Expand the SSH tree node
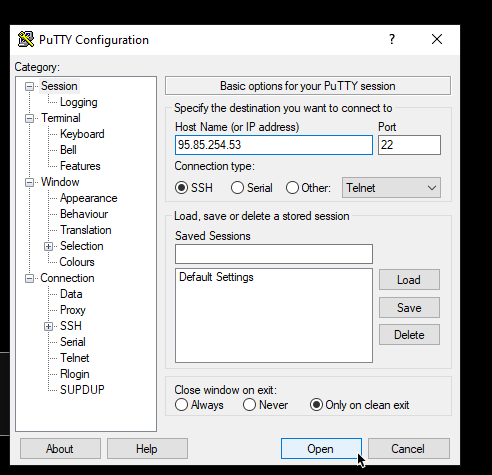The width and height of the screenshot is (492, 475). point(48,326)
